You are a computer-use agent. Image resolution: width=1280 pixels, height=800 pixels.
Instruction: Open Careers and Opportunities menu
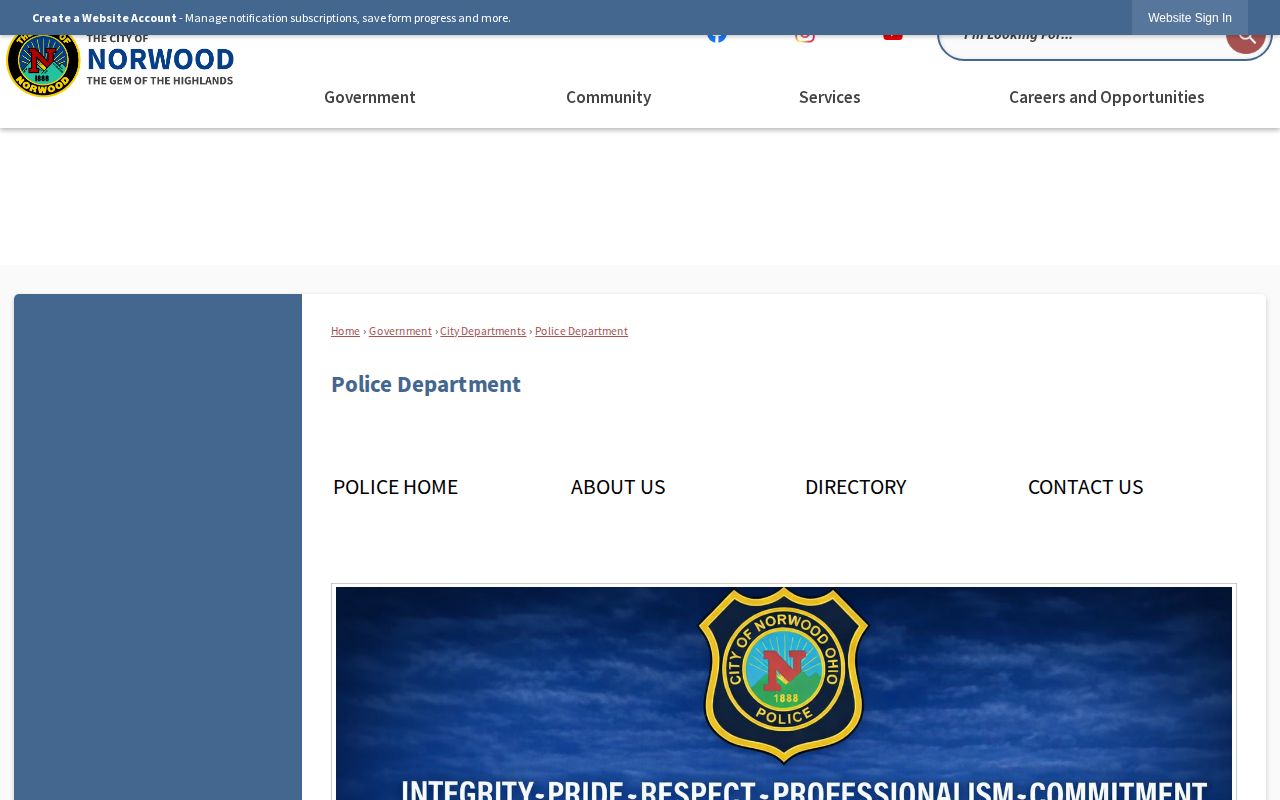point(1106,97)
